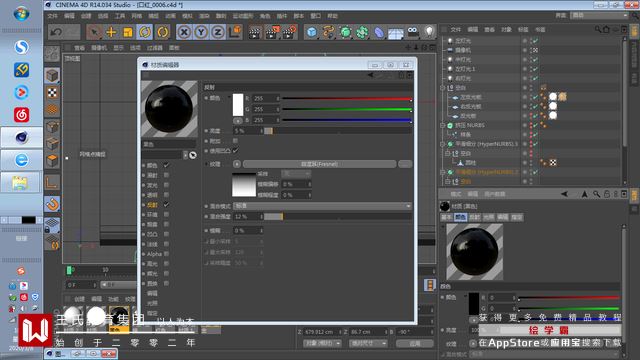Enable the 透明 Transparency channel checkbox
The width and height of the screenshot is (640, 360).
click(x=166, y=195)
